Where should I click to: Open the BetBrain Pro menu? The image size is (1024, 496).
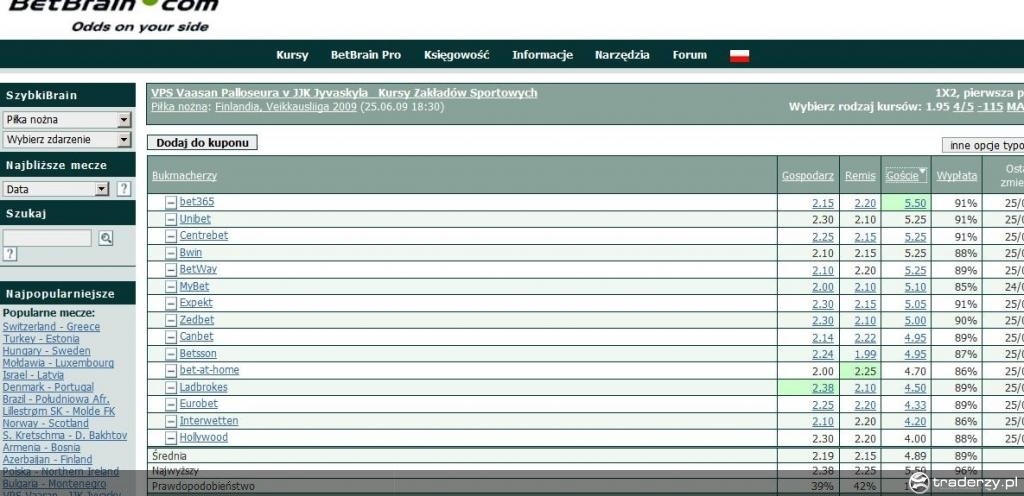pyautogui.click(x=366, y=55)
